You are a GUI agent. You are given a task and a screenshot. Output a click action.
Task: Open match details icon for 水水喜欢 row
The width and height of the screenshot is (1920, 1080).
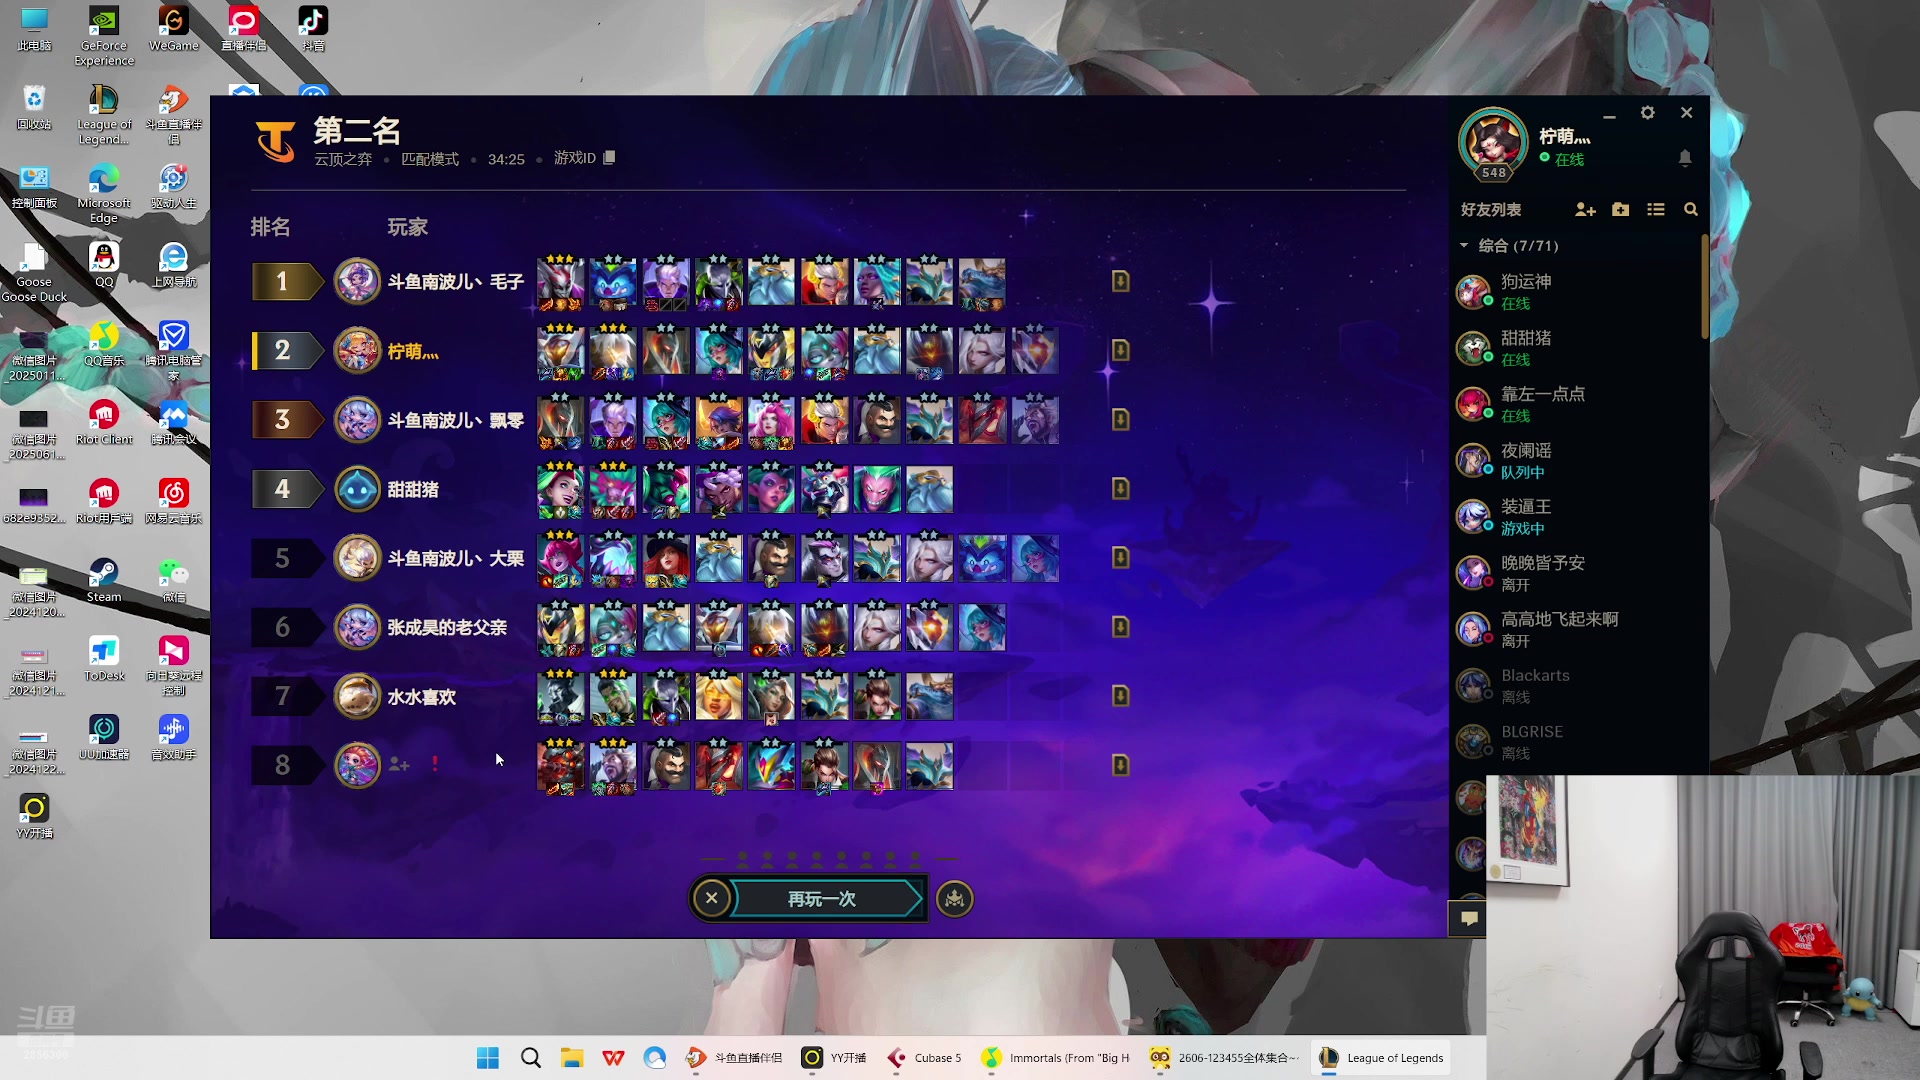(x=1120, y=695)
